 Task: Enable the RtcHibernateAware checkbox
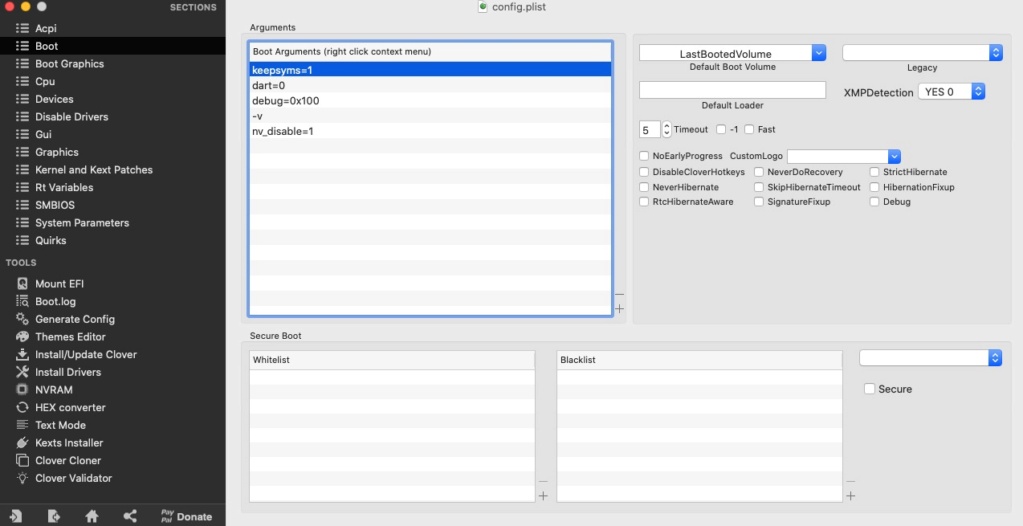(644, 202)
